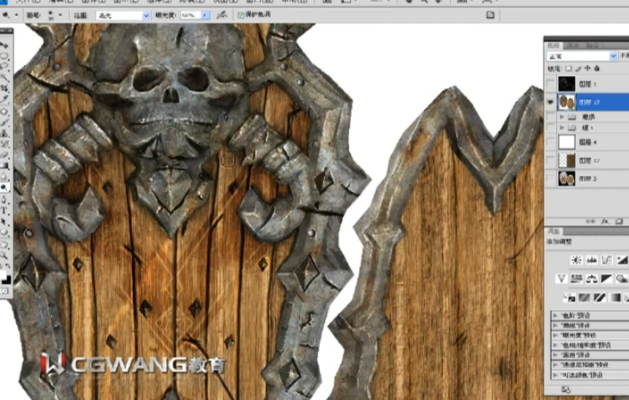Click the Exposure percentage field
This screenshot has width=629, height=400.
tap(190, 15)
